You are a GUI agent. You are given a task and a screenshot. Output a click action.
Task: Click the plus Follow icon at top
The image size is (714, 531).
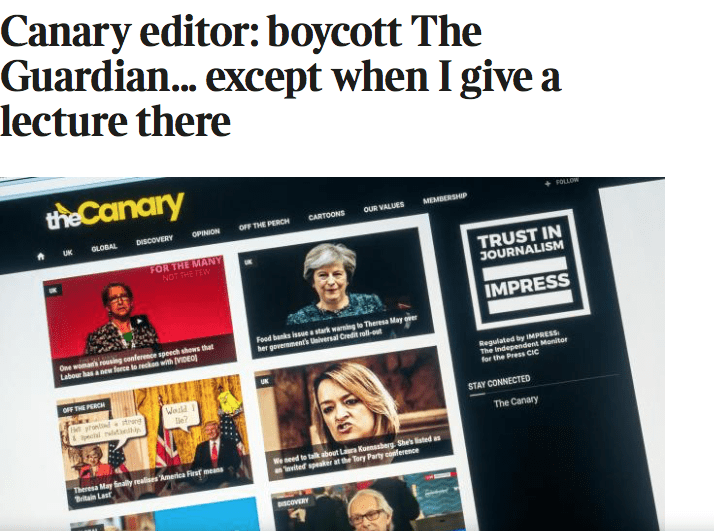pyautogui.click(x=548, y=183)
